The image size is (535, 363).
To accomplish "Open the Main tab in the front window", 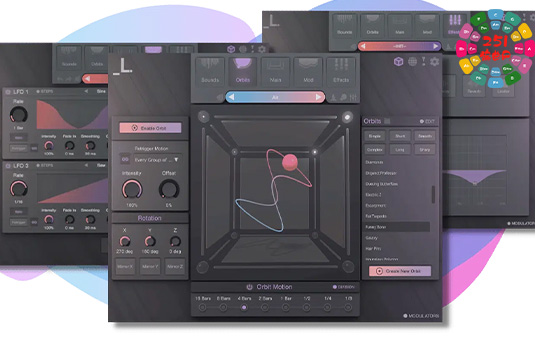I will 275,72.
